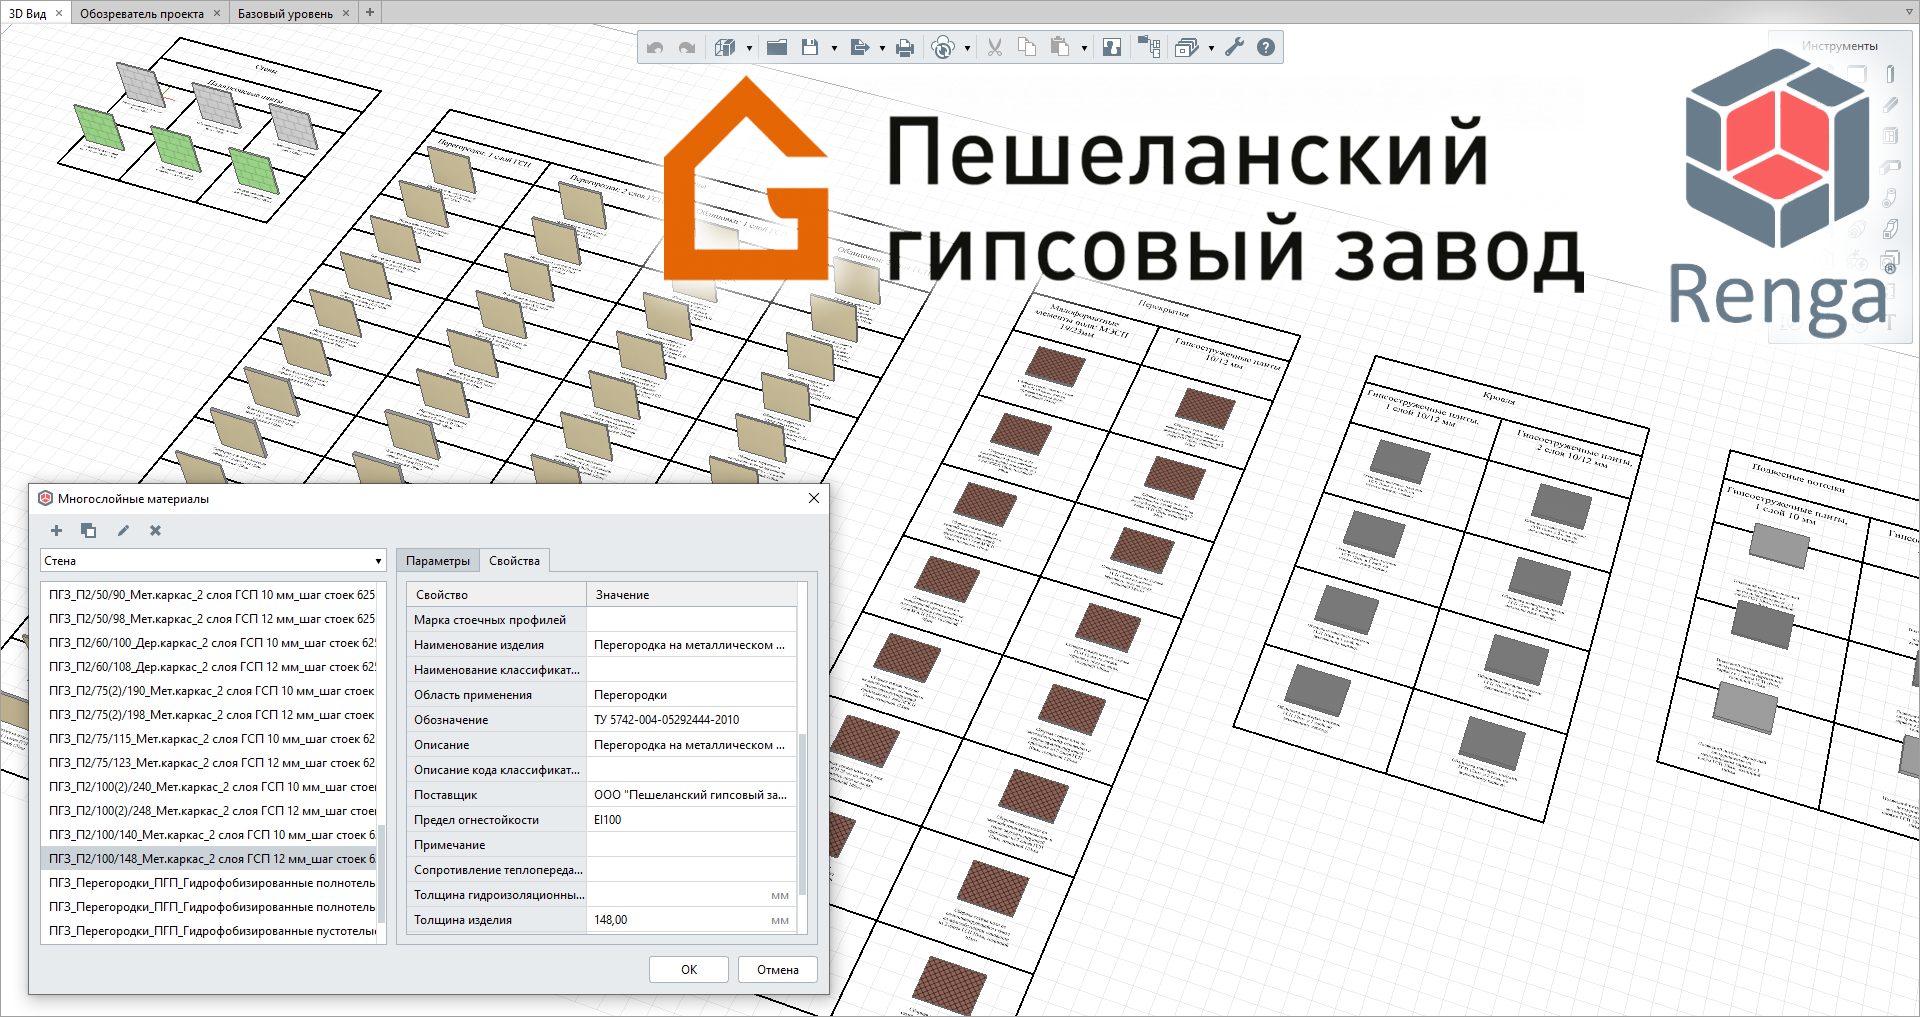Switch to the Обозреватель проекта tab

coord(142,13)
